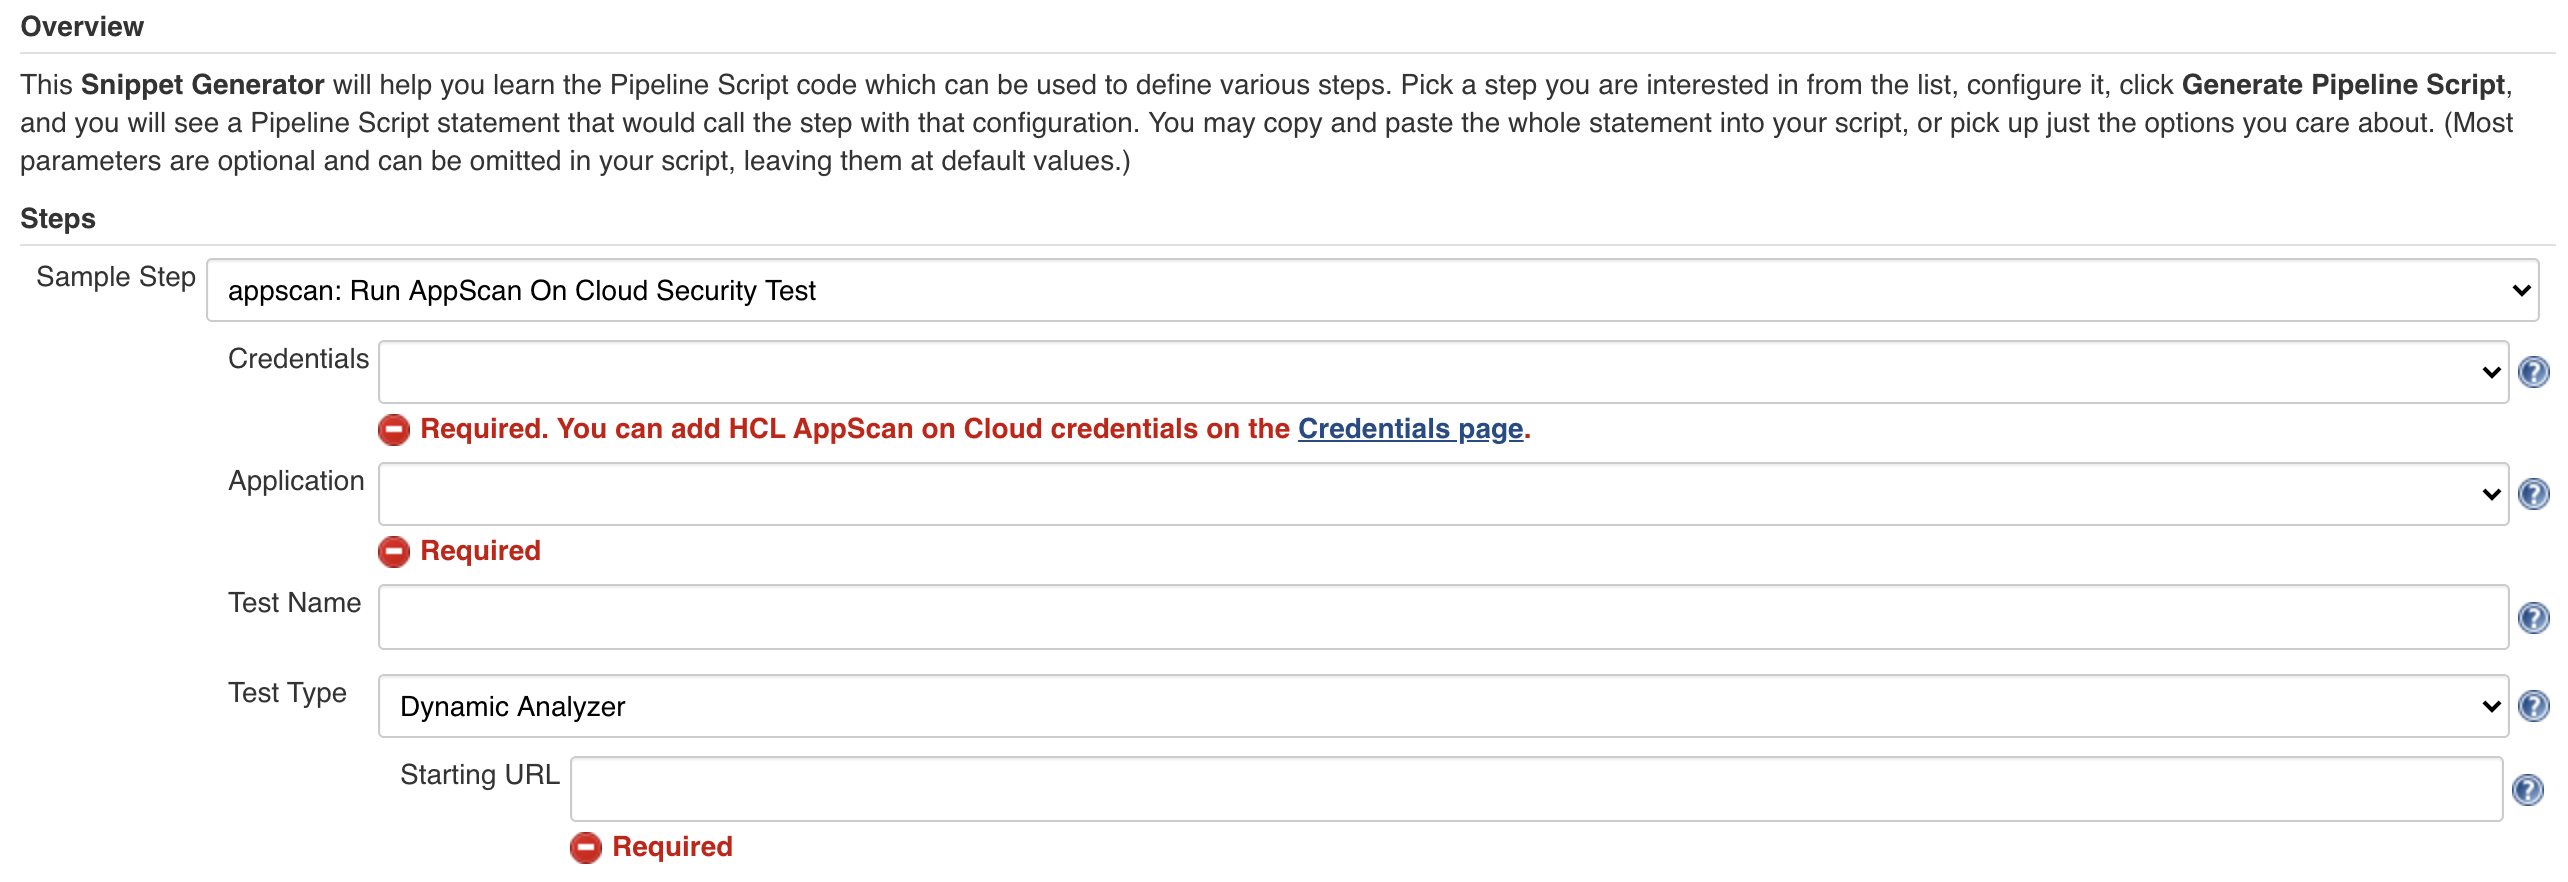Click the Steps section heading

pyautogui.click(x=58, y=219)
